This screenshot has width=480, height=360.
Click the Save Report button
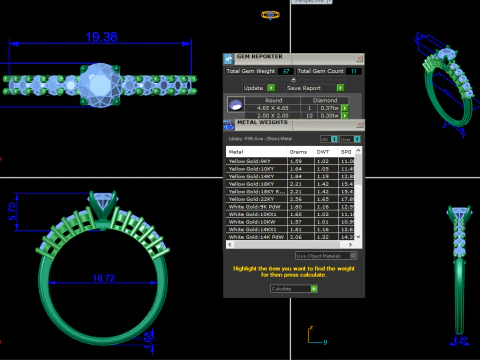pyautogui.click(x=315, y=88)
